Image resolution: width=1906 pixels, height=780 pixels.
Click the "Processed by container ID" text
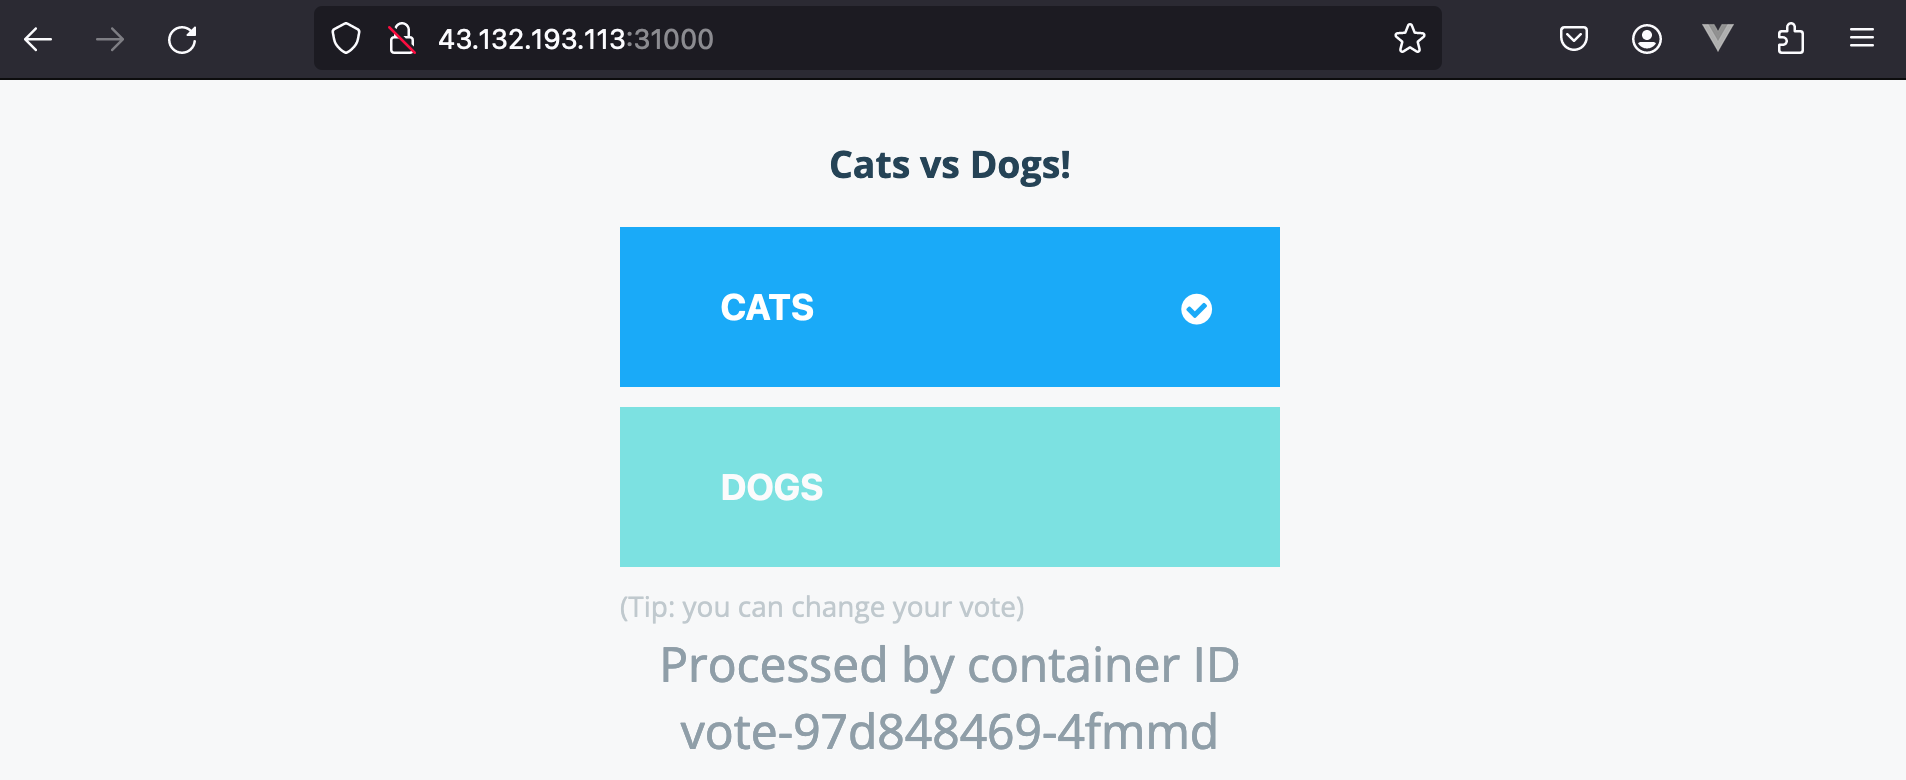[950, 665]
